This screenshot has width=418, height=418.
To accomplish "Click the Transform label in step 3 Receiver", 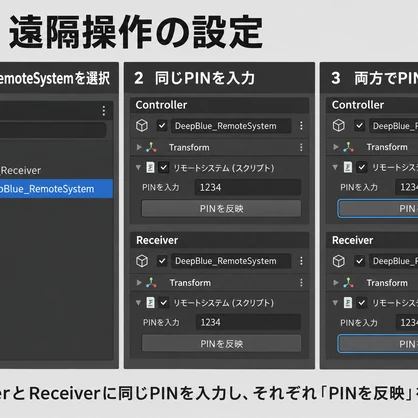I will (x=387, y=283).
